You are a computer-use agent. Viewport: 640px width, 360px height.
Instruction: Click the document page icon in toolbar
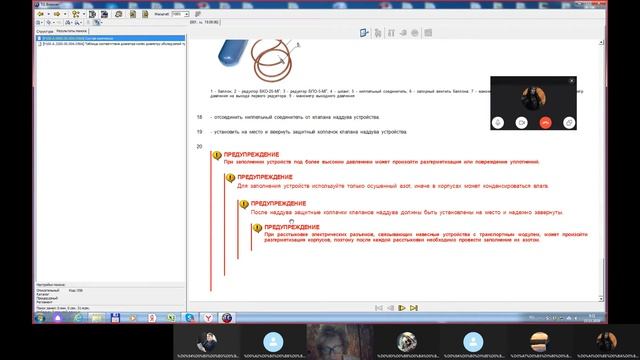[x=92, y=14]
